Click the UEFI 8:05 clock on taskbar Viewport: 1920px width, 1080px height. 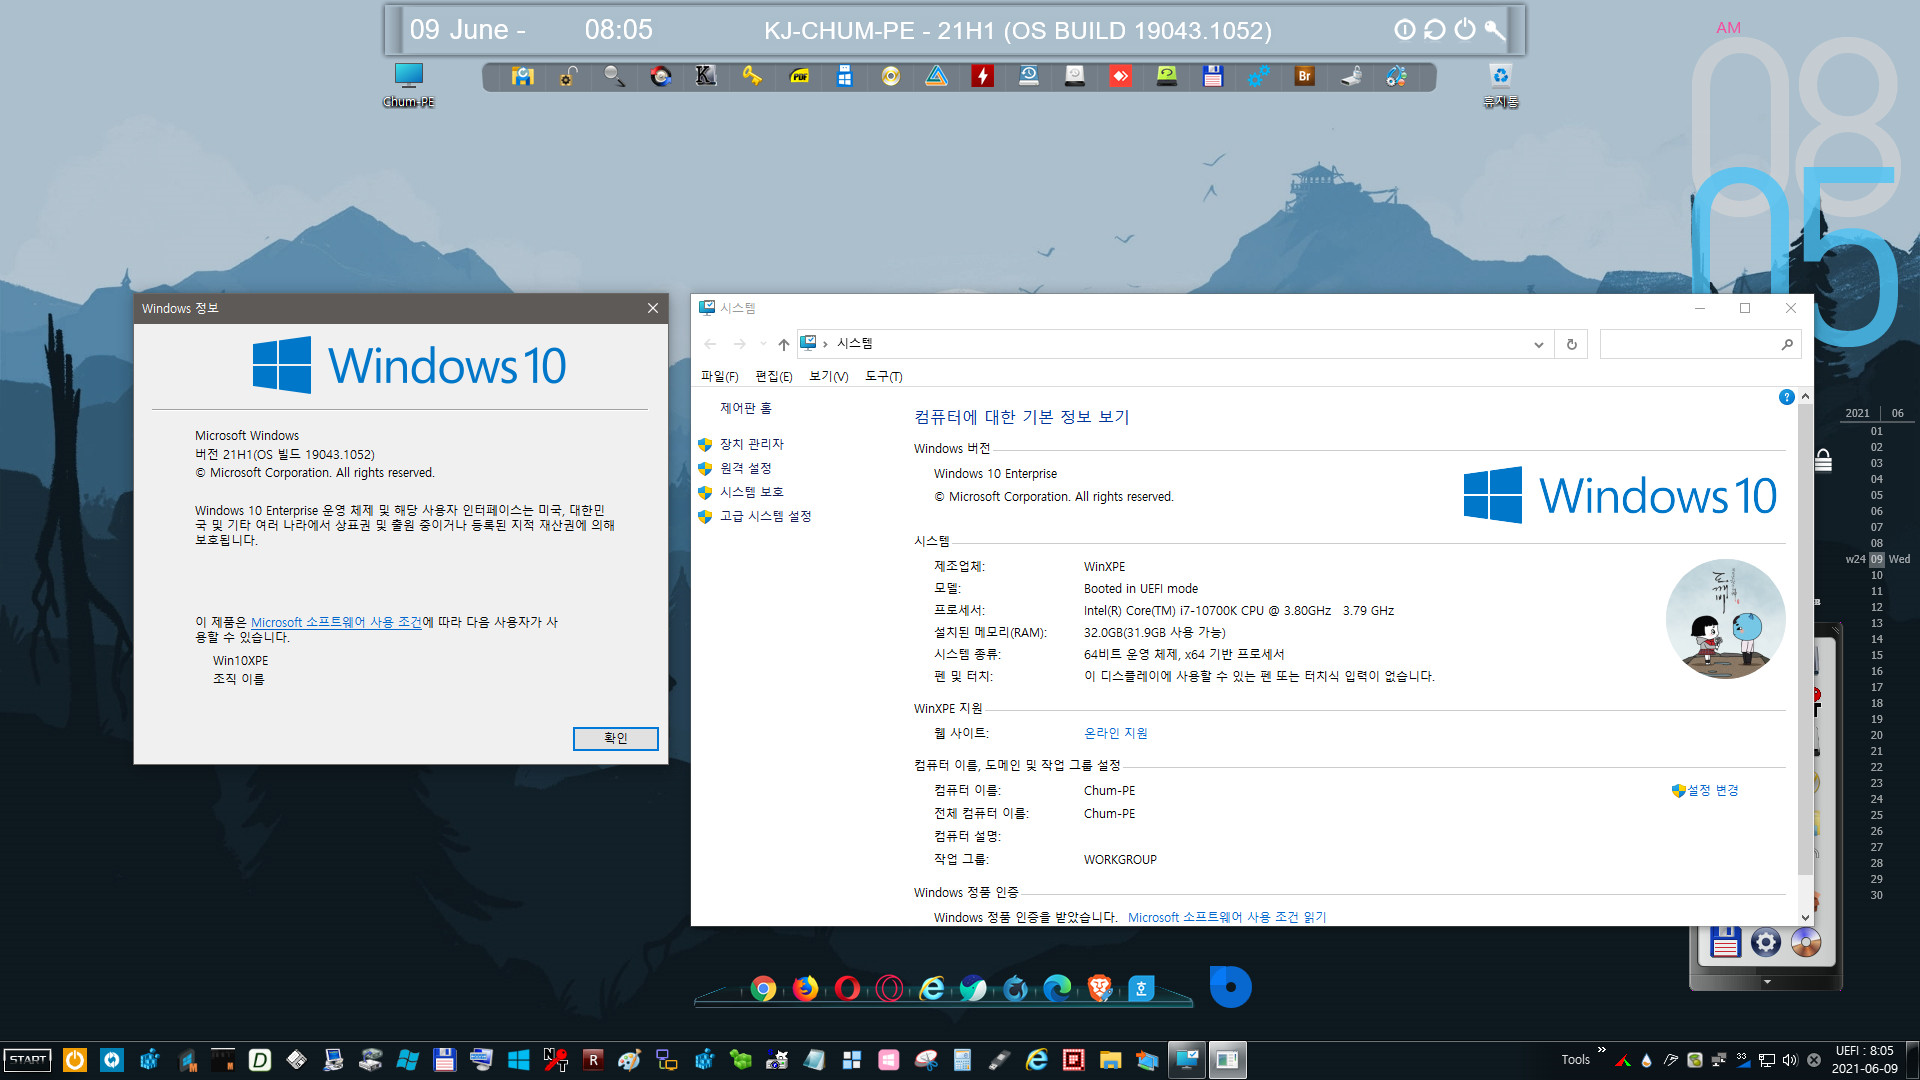click(x=1864, y=1059)
